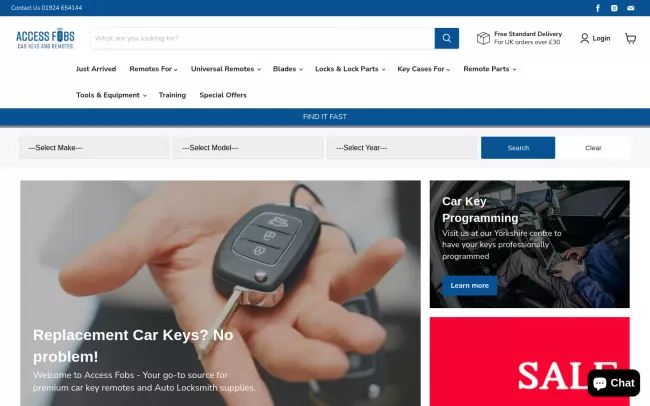Go to Just Arrived
Screen dimensions: 650x406
pyautogui.click(x=96, y=69)
